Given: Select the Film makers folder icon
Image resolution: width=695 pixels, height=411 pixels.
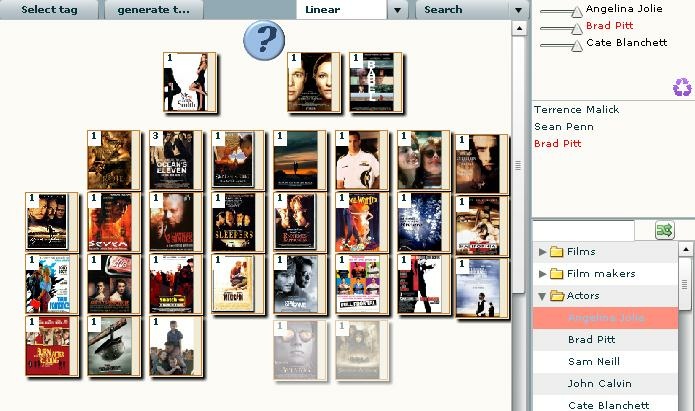Looking at the screenshot, I should (x=556, y=274).
